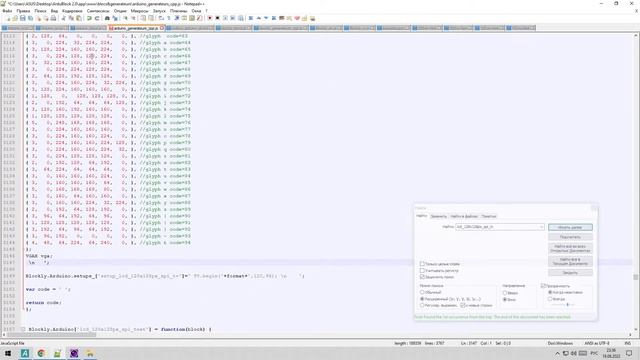Toggle Зациклить поиск checkbox
This screenshot has width=640, height=360.
point(422,277)
